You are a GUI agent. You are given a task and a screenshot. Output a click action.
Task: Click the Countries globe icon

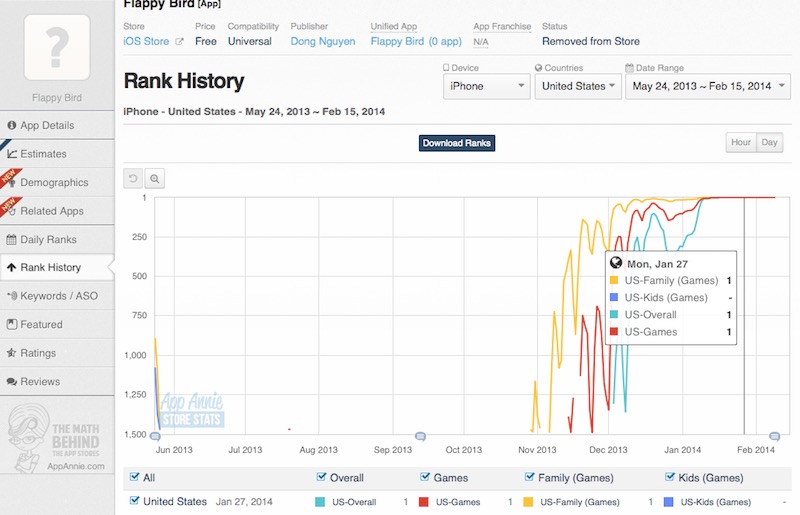pyautogui.click(x=538, y=67)
